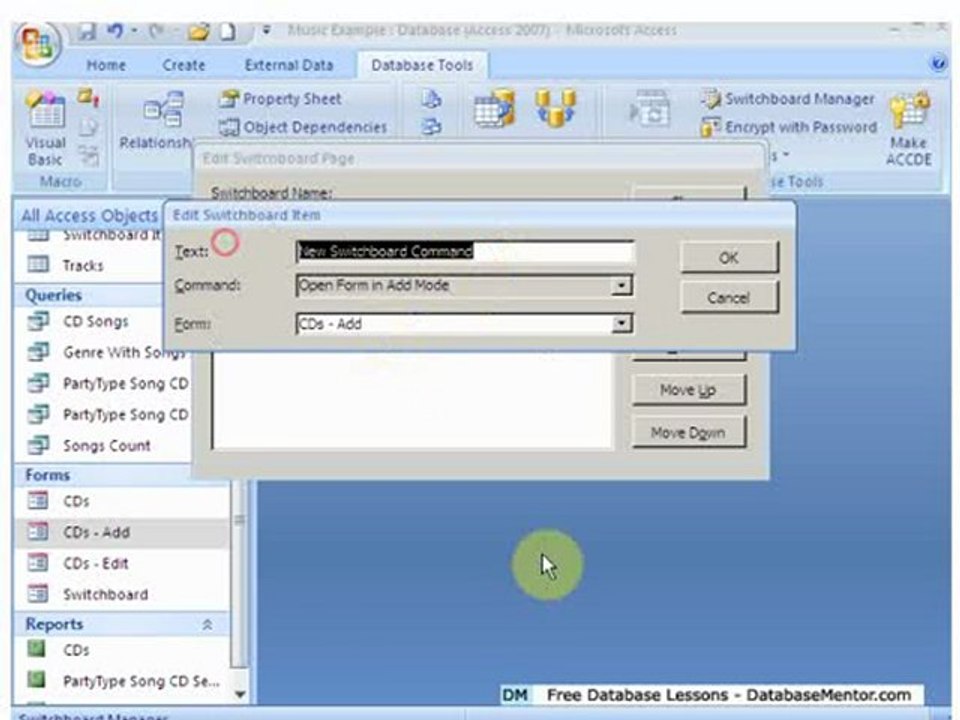Click the Run Macro icon
This screenshot has height=720, width=960.
click(x=88, y=97)
